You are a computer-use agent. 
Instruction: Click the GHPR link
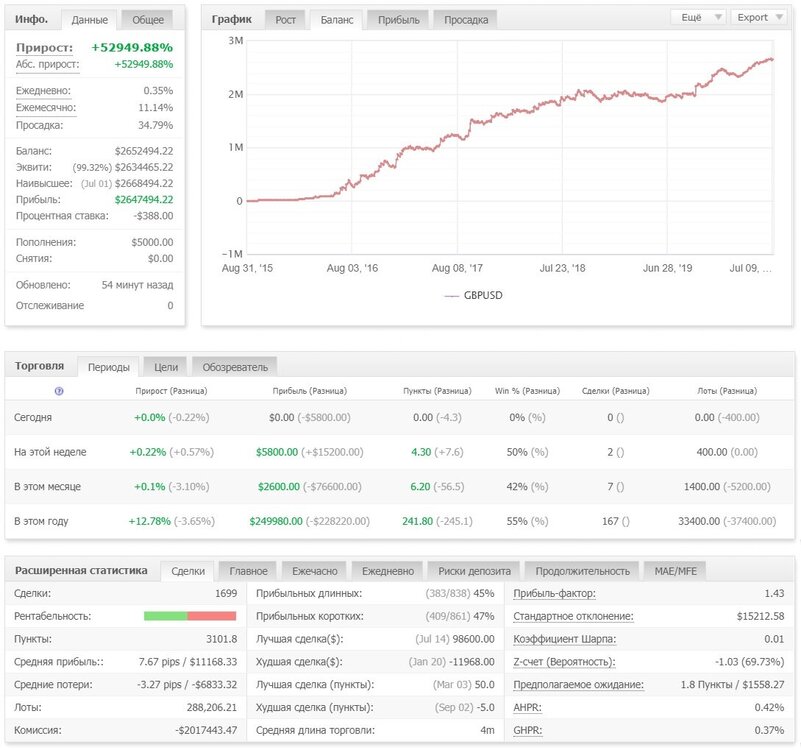527,731
